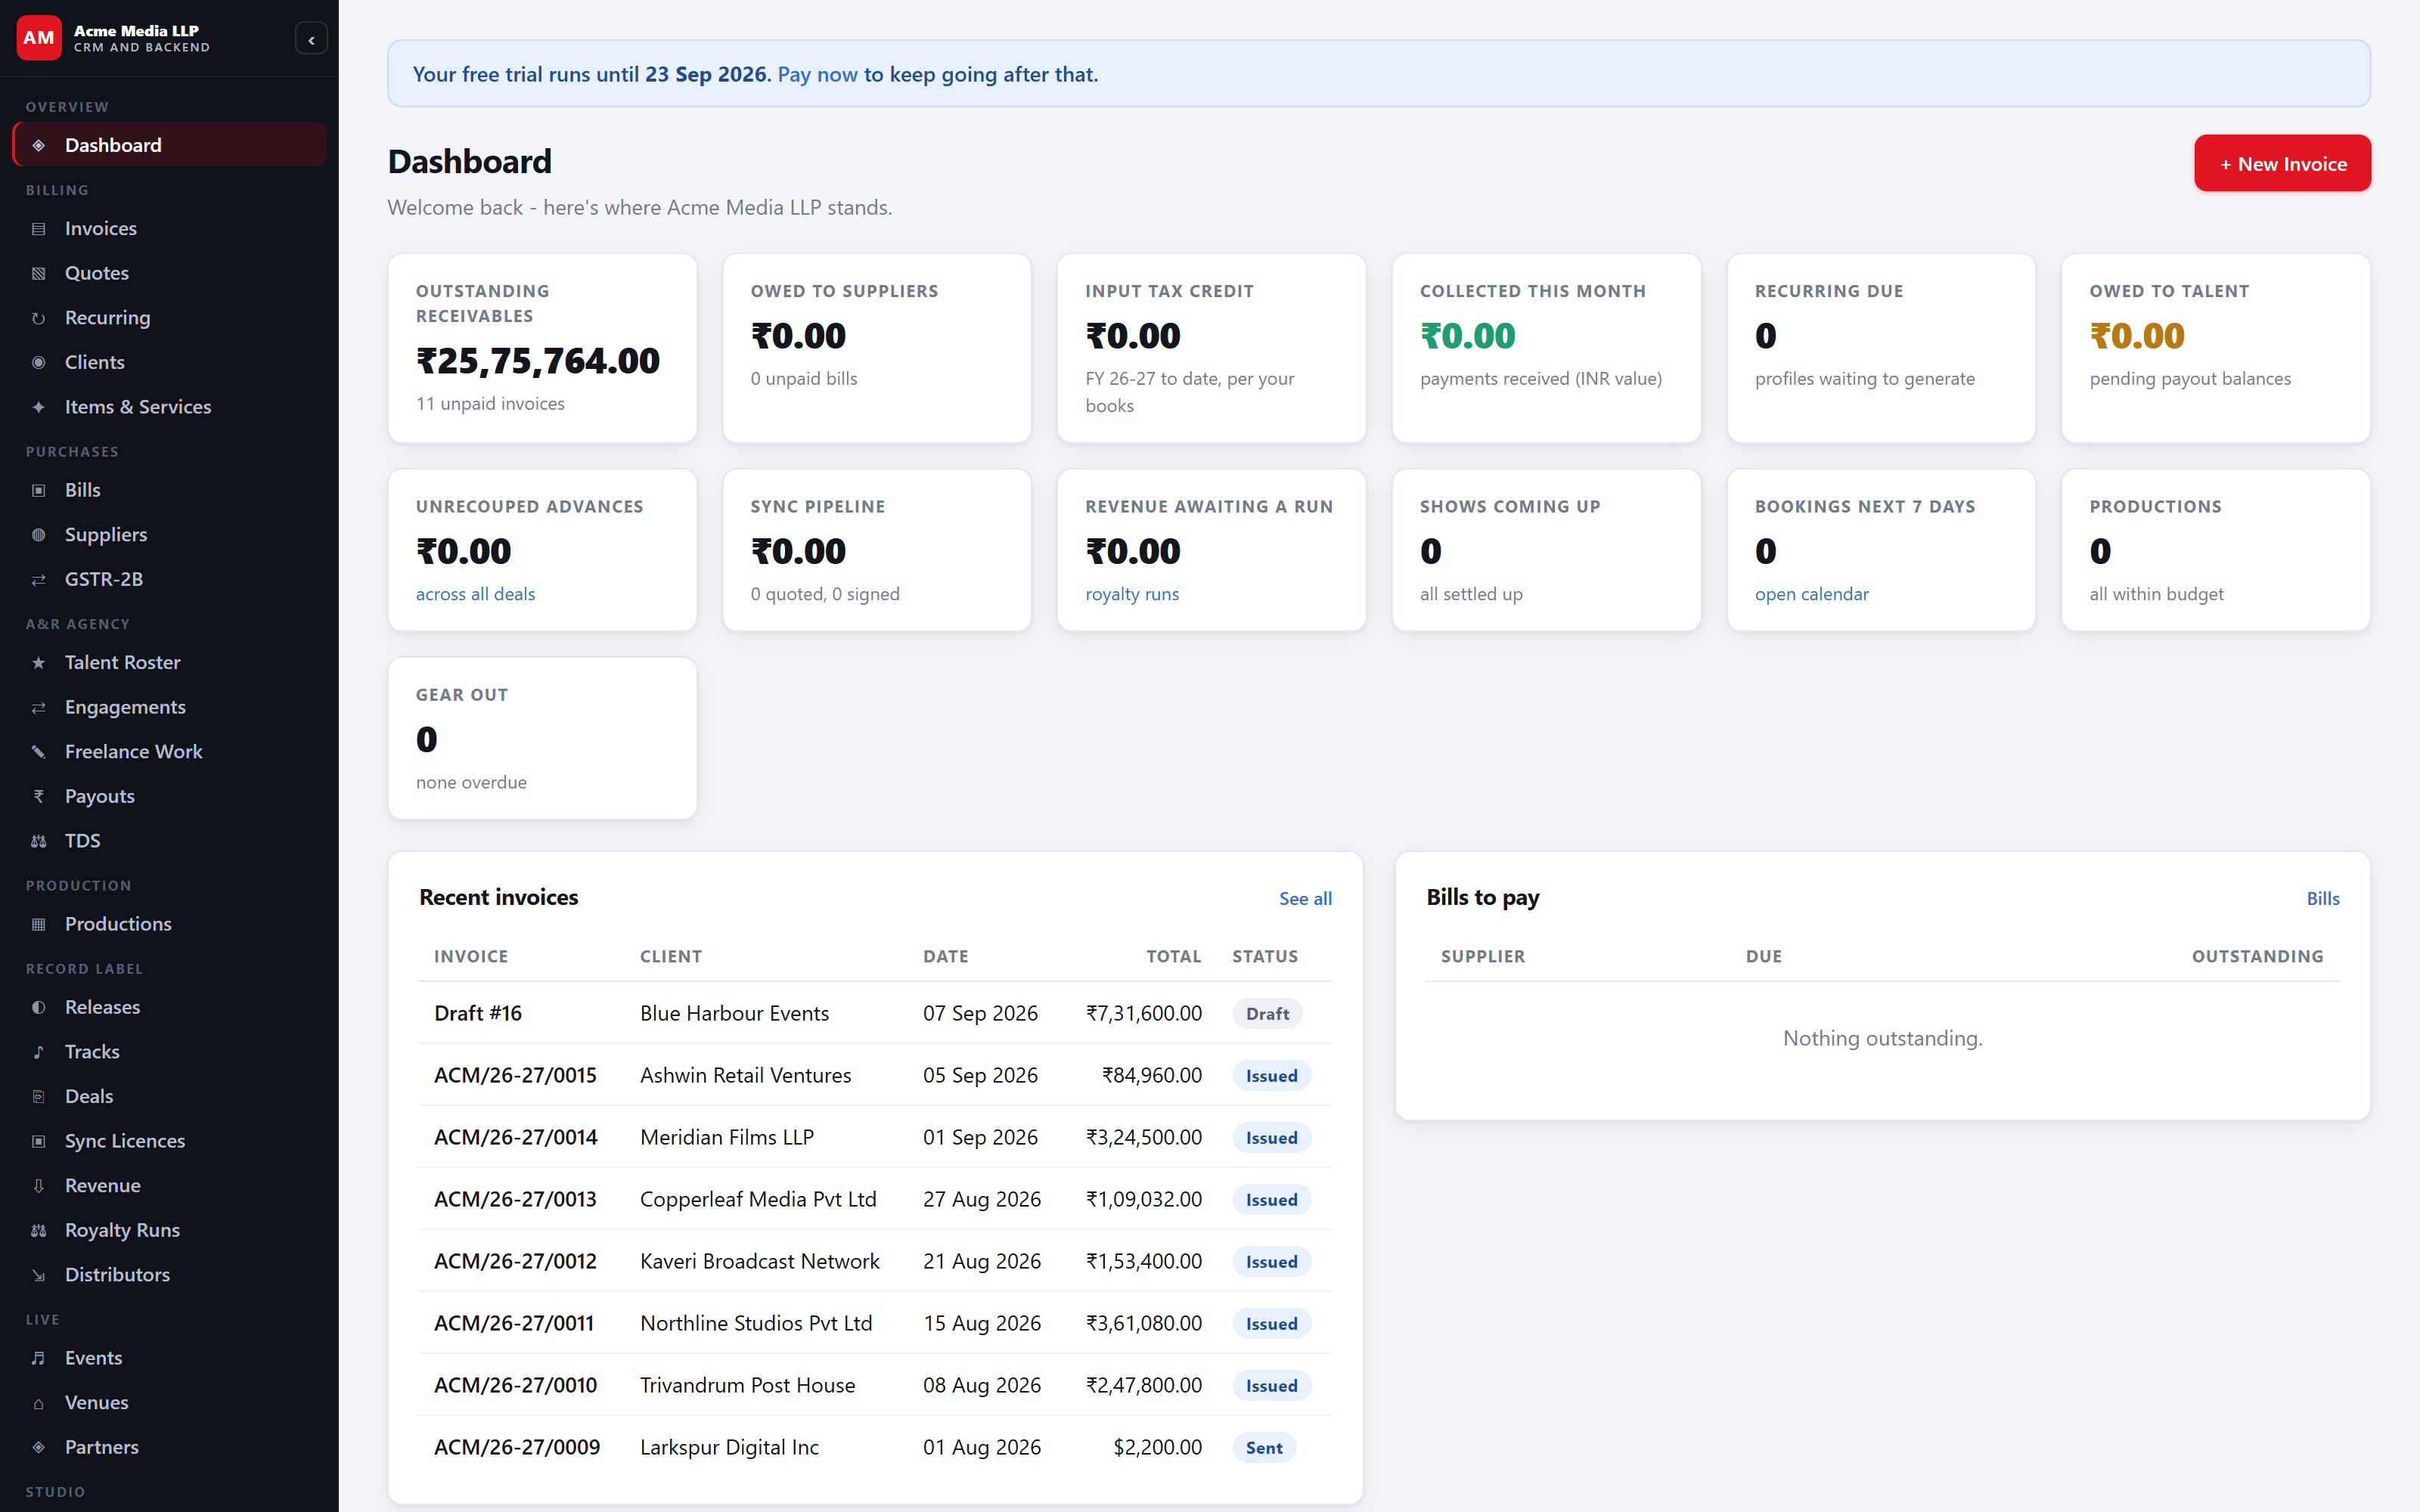The image size is (2420, 1512).
Task: See all recent invoices
Action: tap(1305, 898)
